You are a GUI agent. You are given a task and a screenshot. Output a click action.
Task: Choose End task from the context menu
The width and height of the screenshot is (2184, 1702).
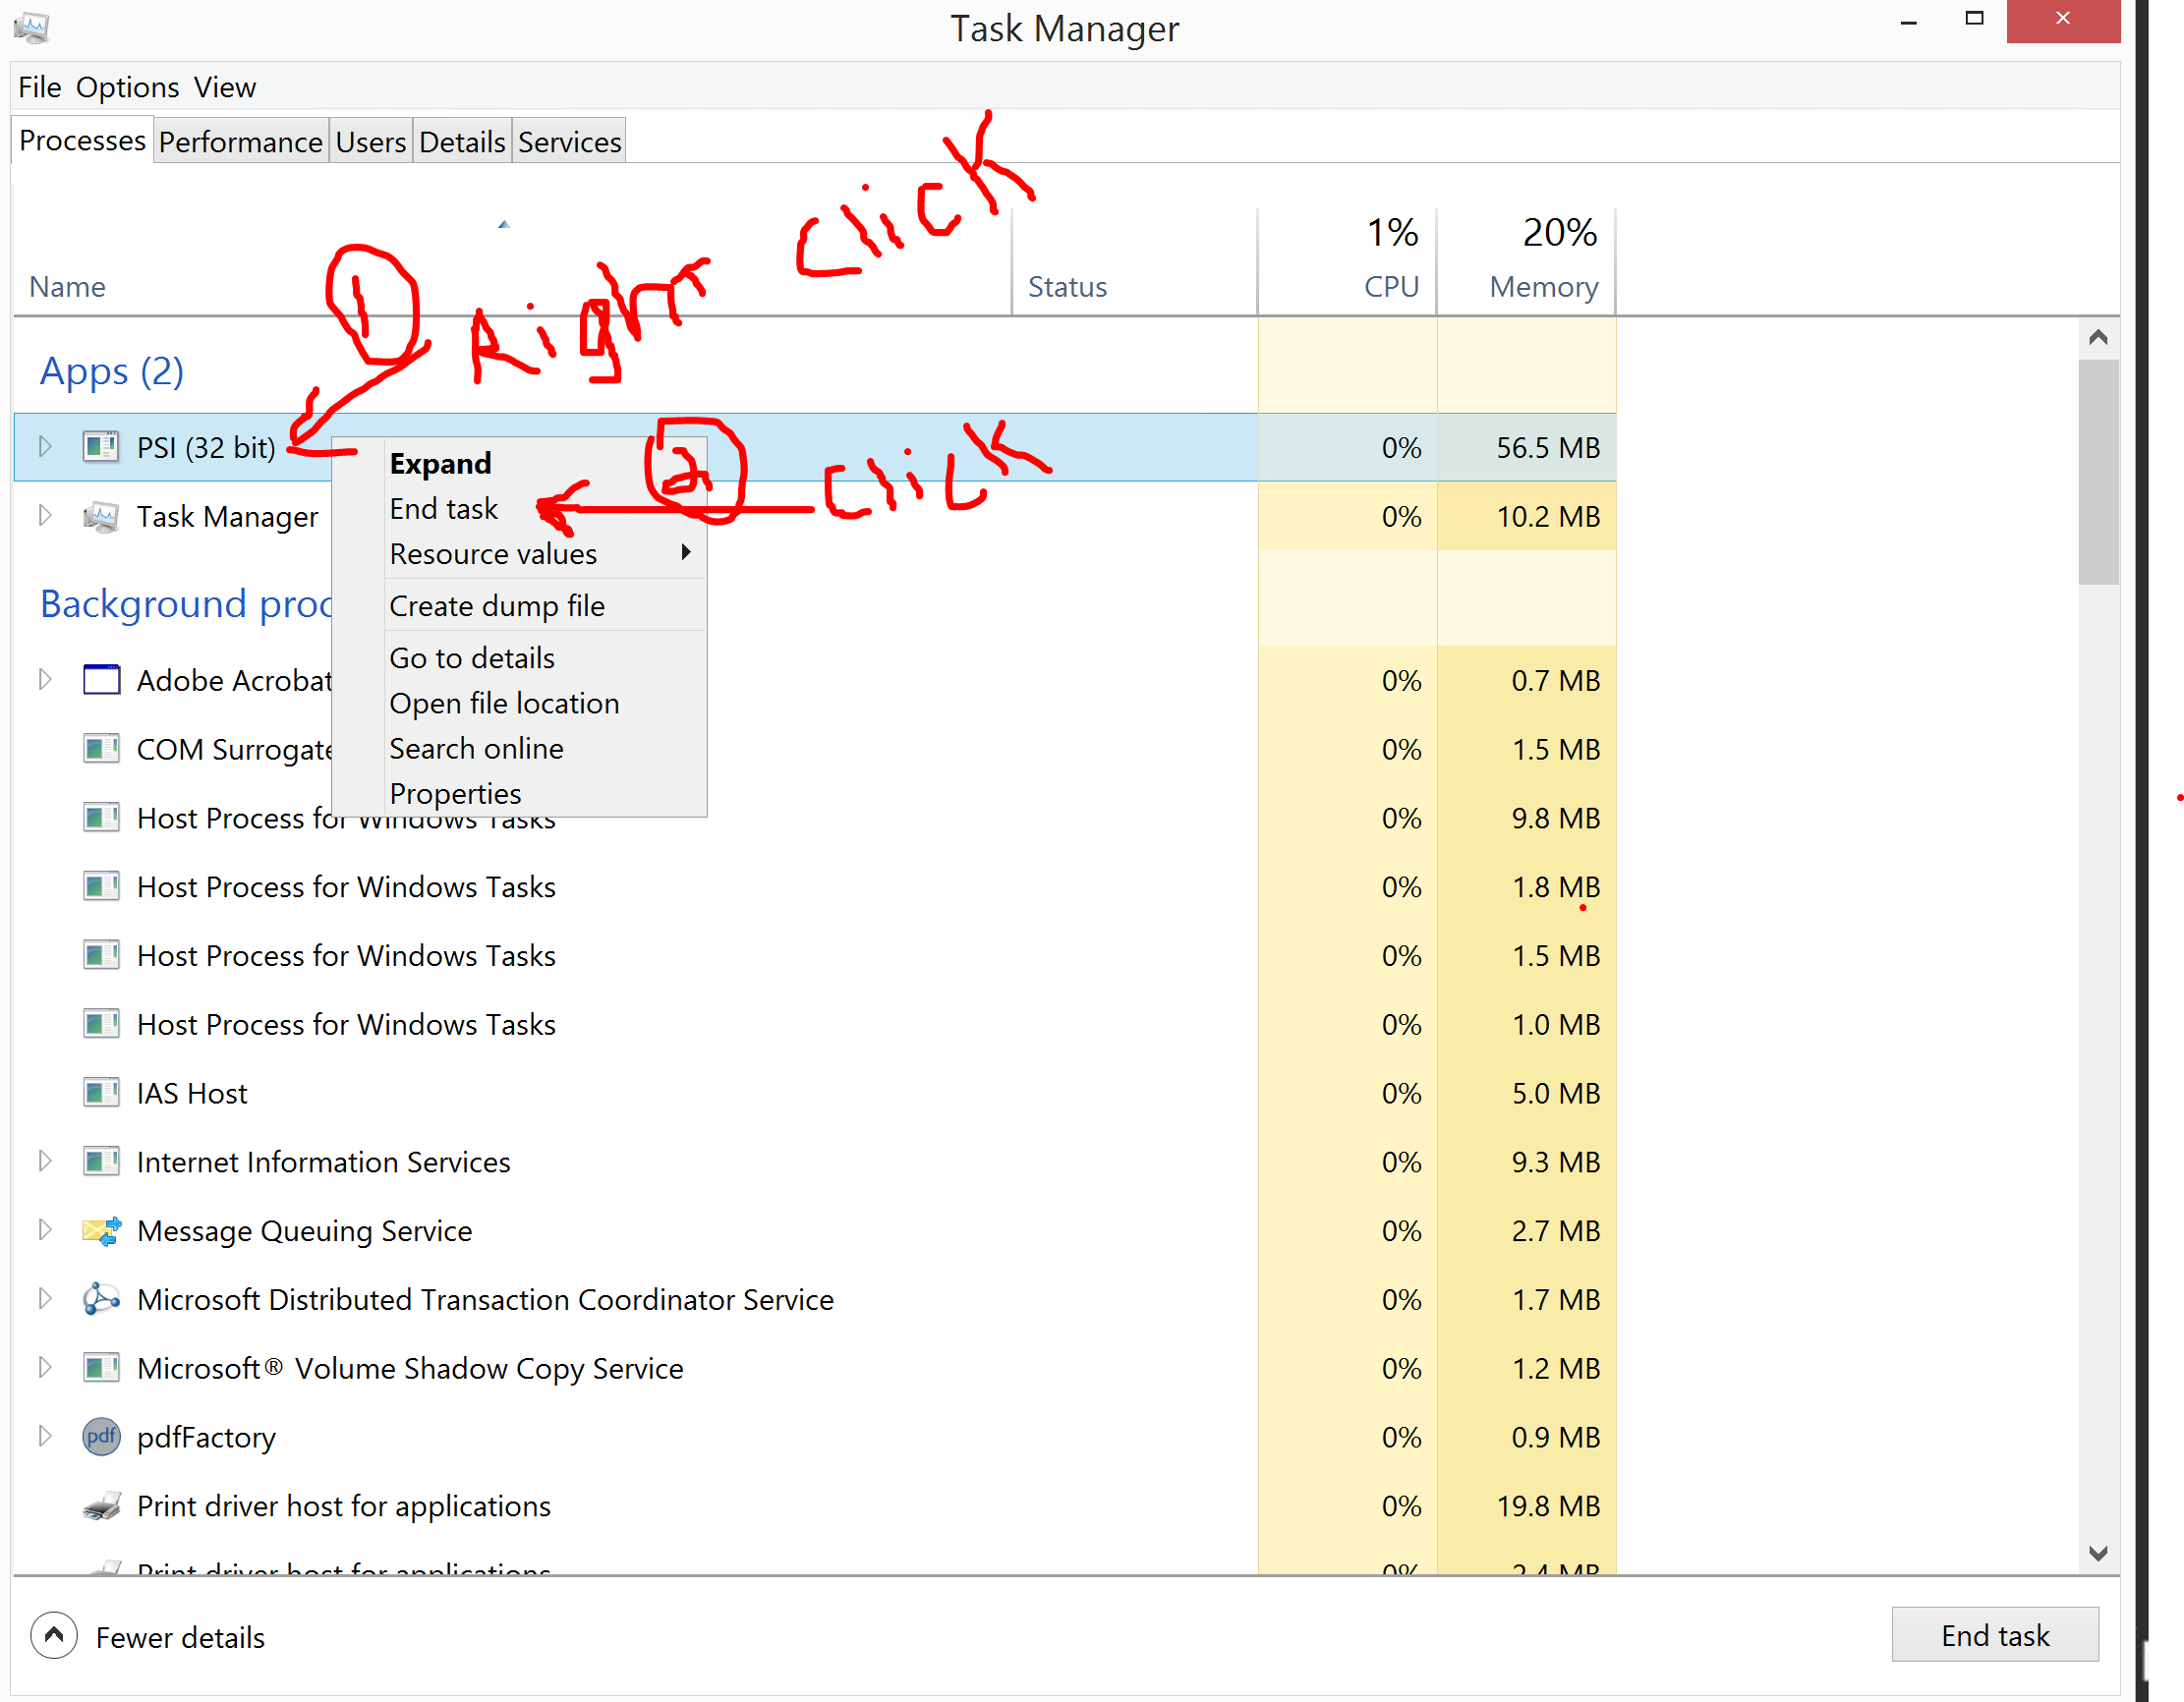point(444,509)
